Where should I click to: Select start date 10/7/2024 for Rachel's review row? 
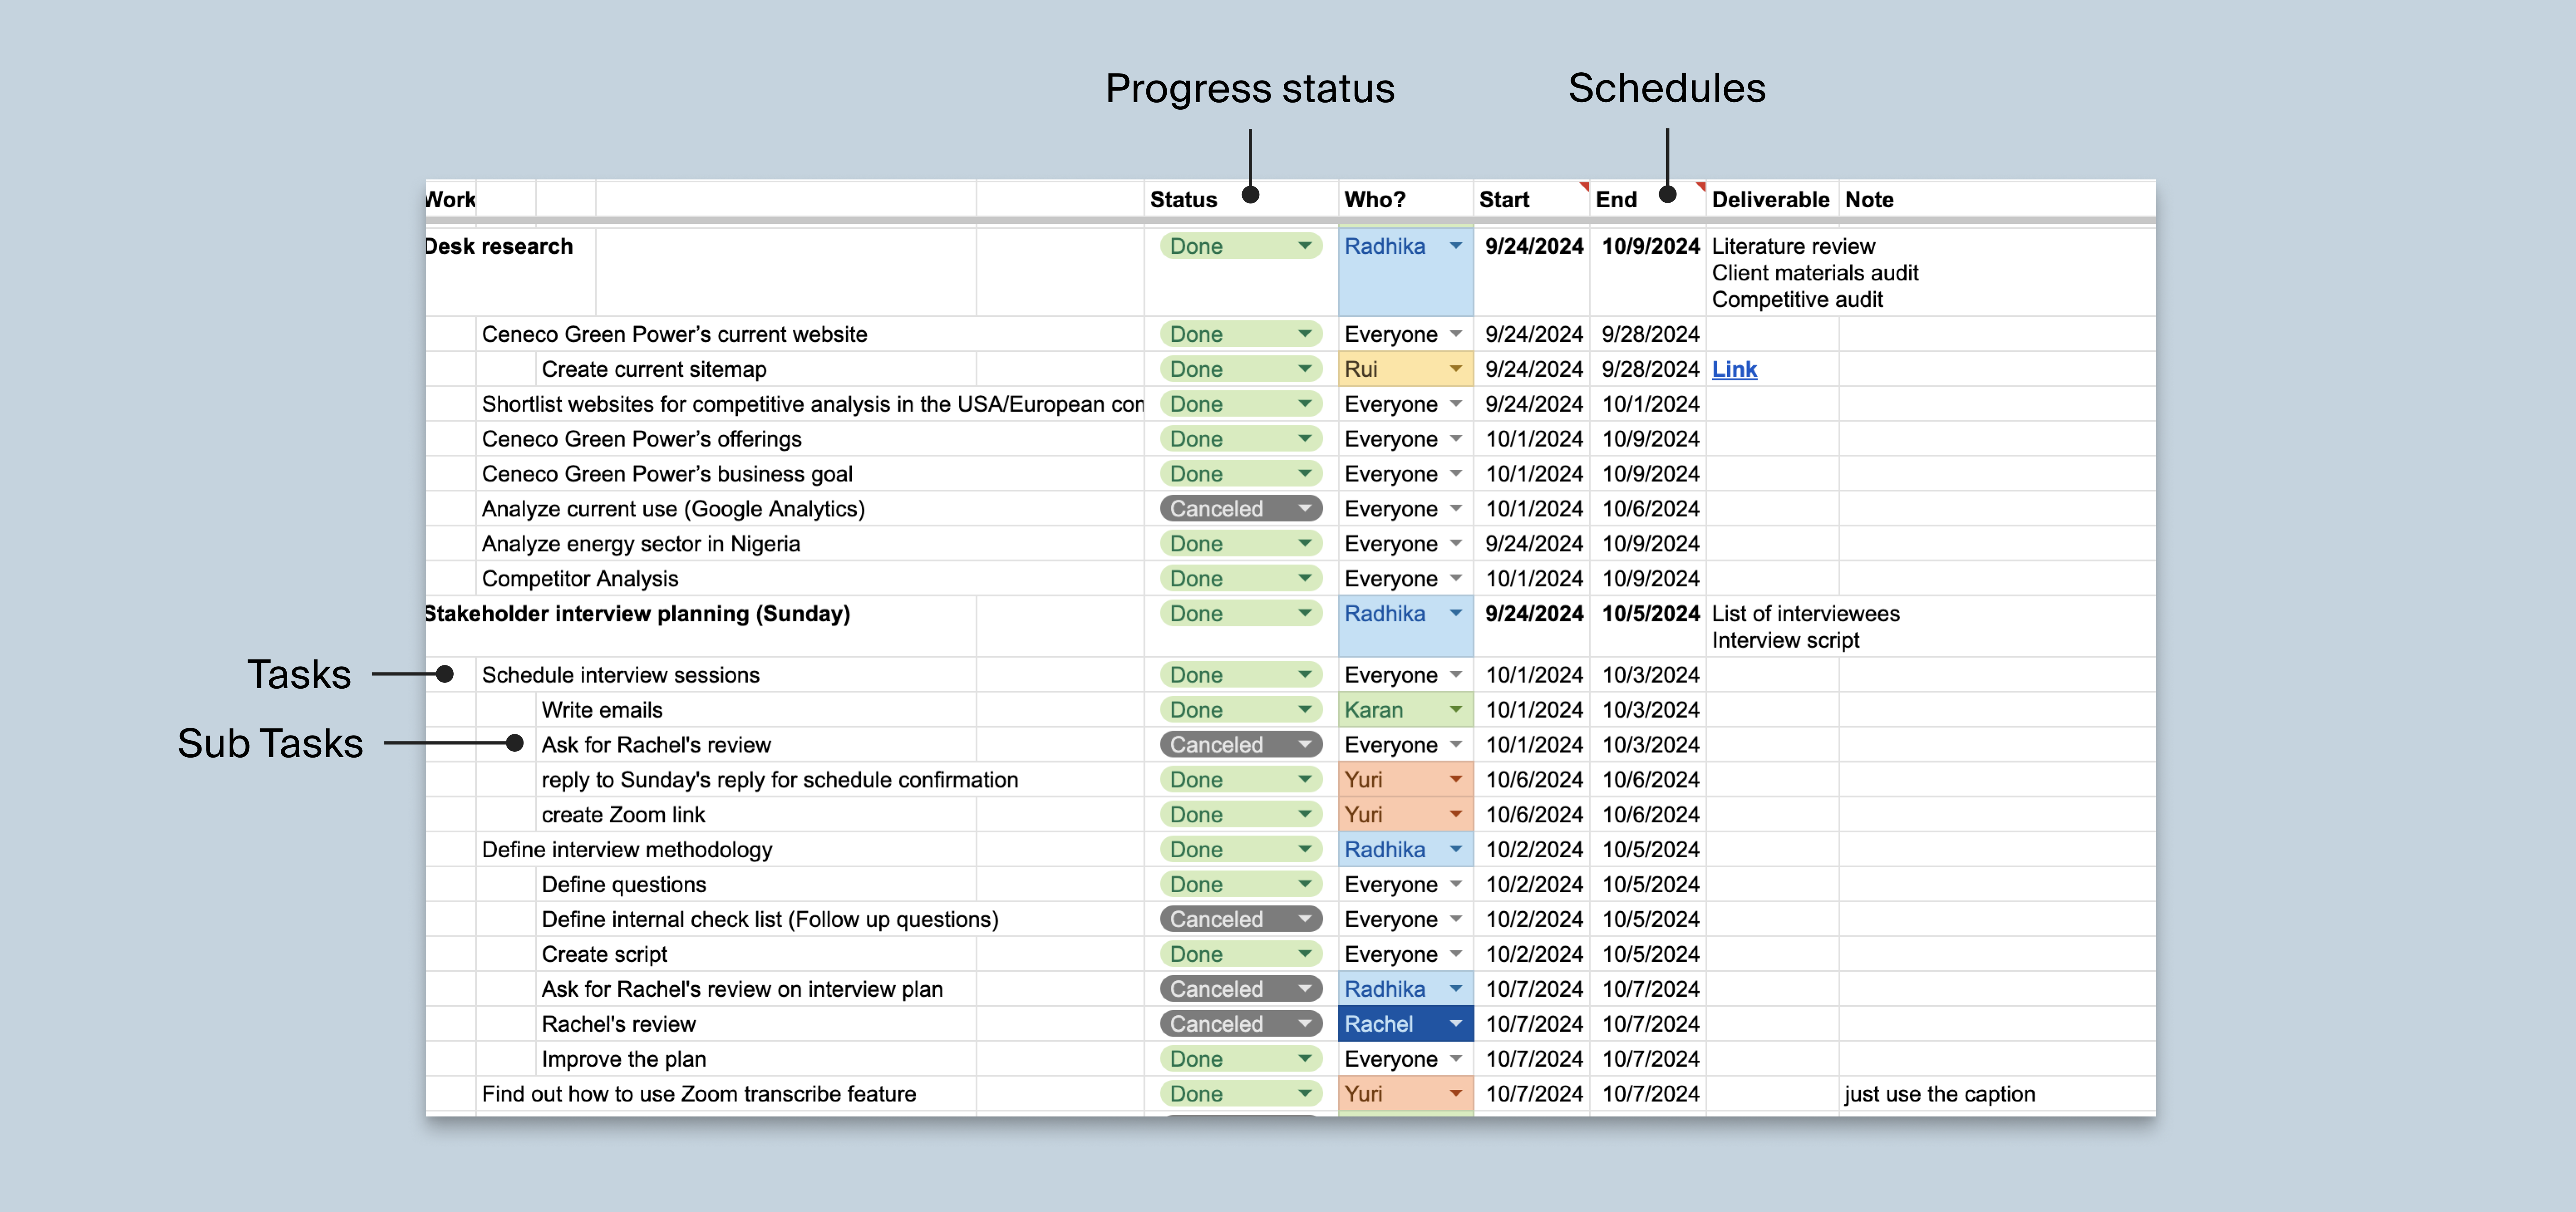(x=1531, y=1024)
